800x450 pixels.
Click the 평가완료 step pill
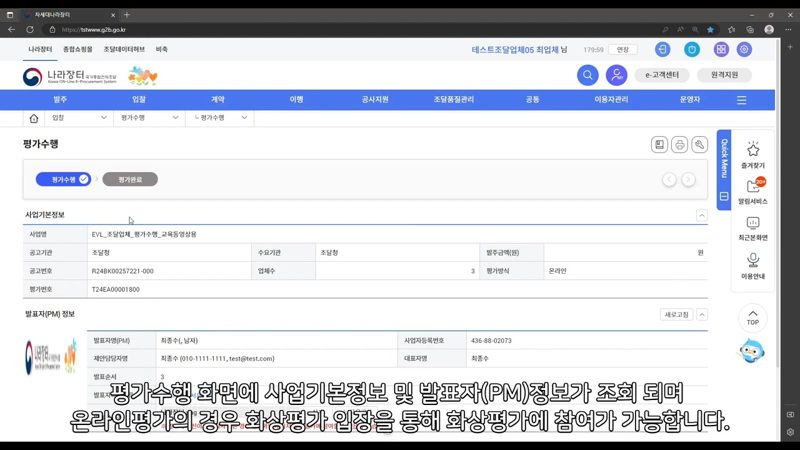tap(130, 180)
